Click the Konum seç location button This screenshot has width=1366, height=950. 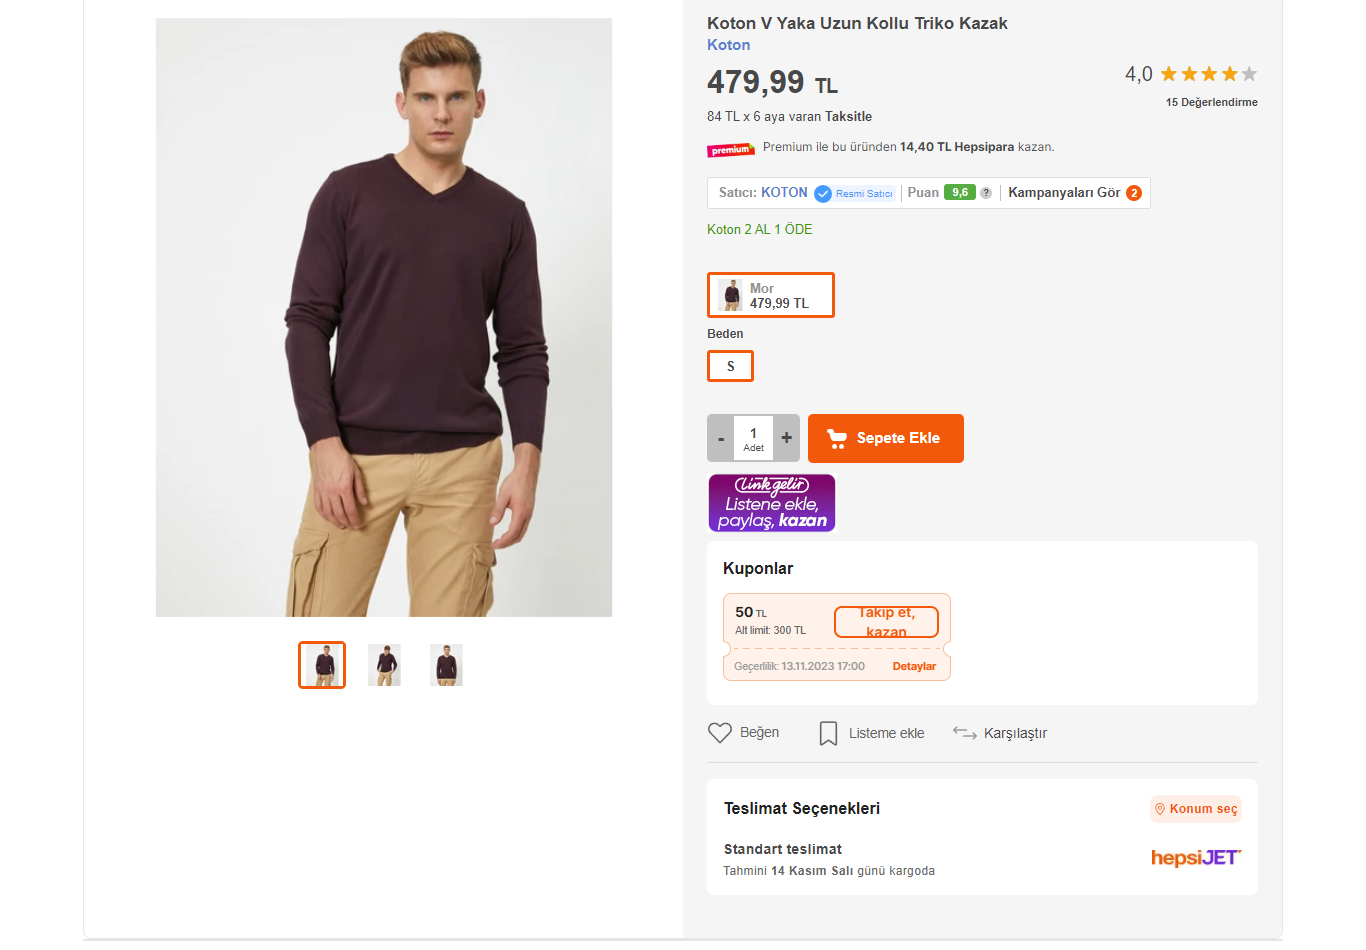tap(1196, 809)
